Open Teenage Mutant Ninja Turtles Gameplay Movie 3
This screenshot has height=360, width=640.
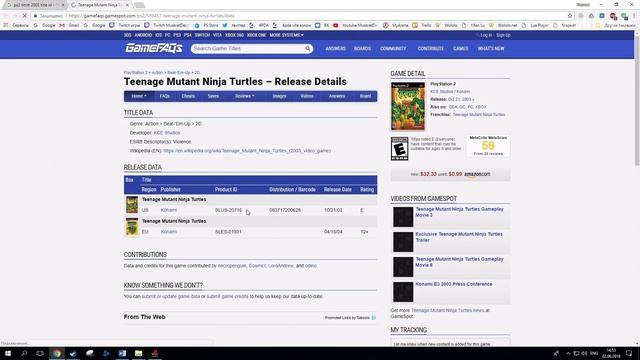pos(459,212)
